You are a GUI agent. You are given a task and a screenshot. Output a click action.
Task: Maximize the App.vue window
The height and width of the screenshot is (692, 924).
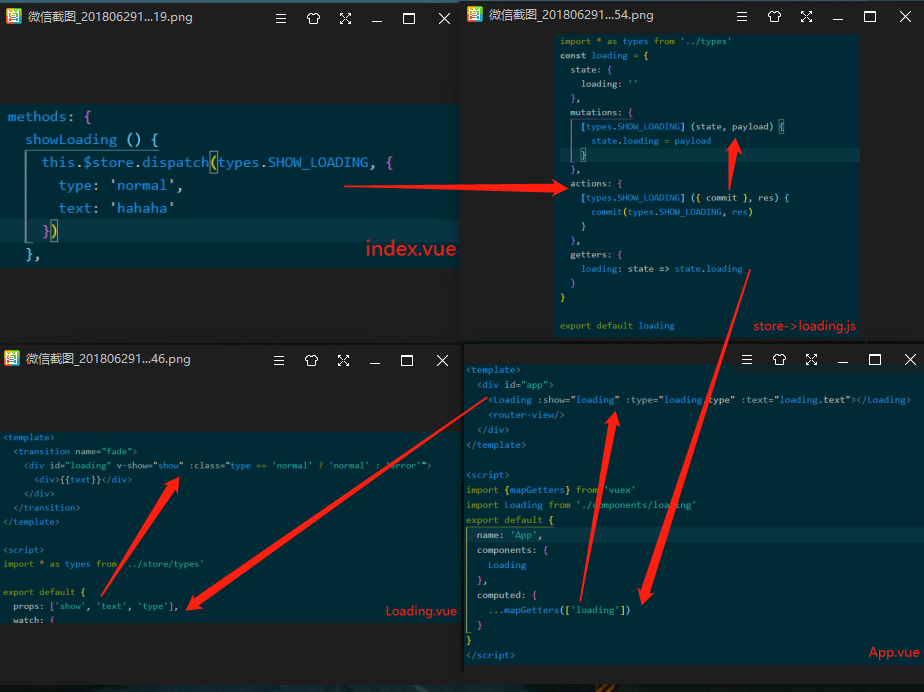point(875,359)
